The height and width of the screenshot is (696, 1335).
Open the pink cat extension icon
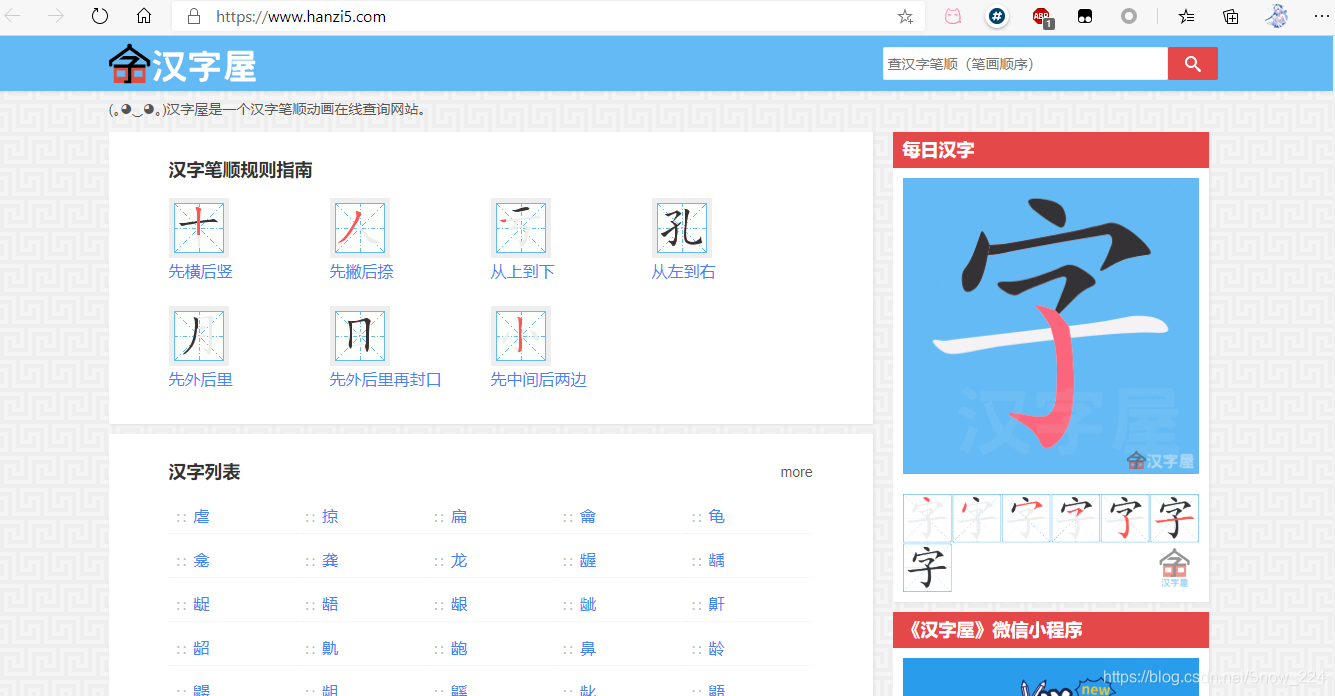pyautogui.click(x=954, y=16)
